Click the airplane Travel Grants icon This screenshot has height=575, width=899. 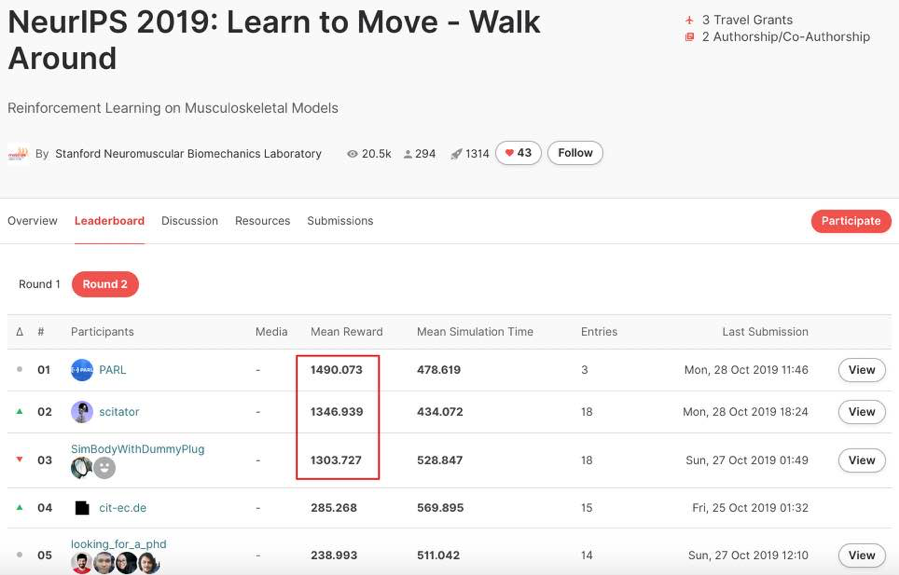coord(689,20)
